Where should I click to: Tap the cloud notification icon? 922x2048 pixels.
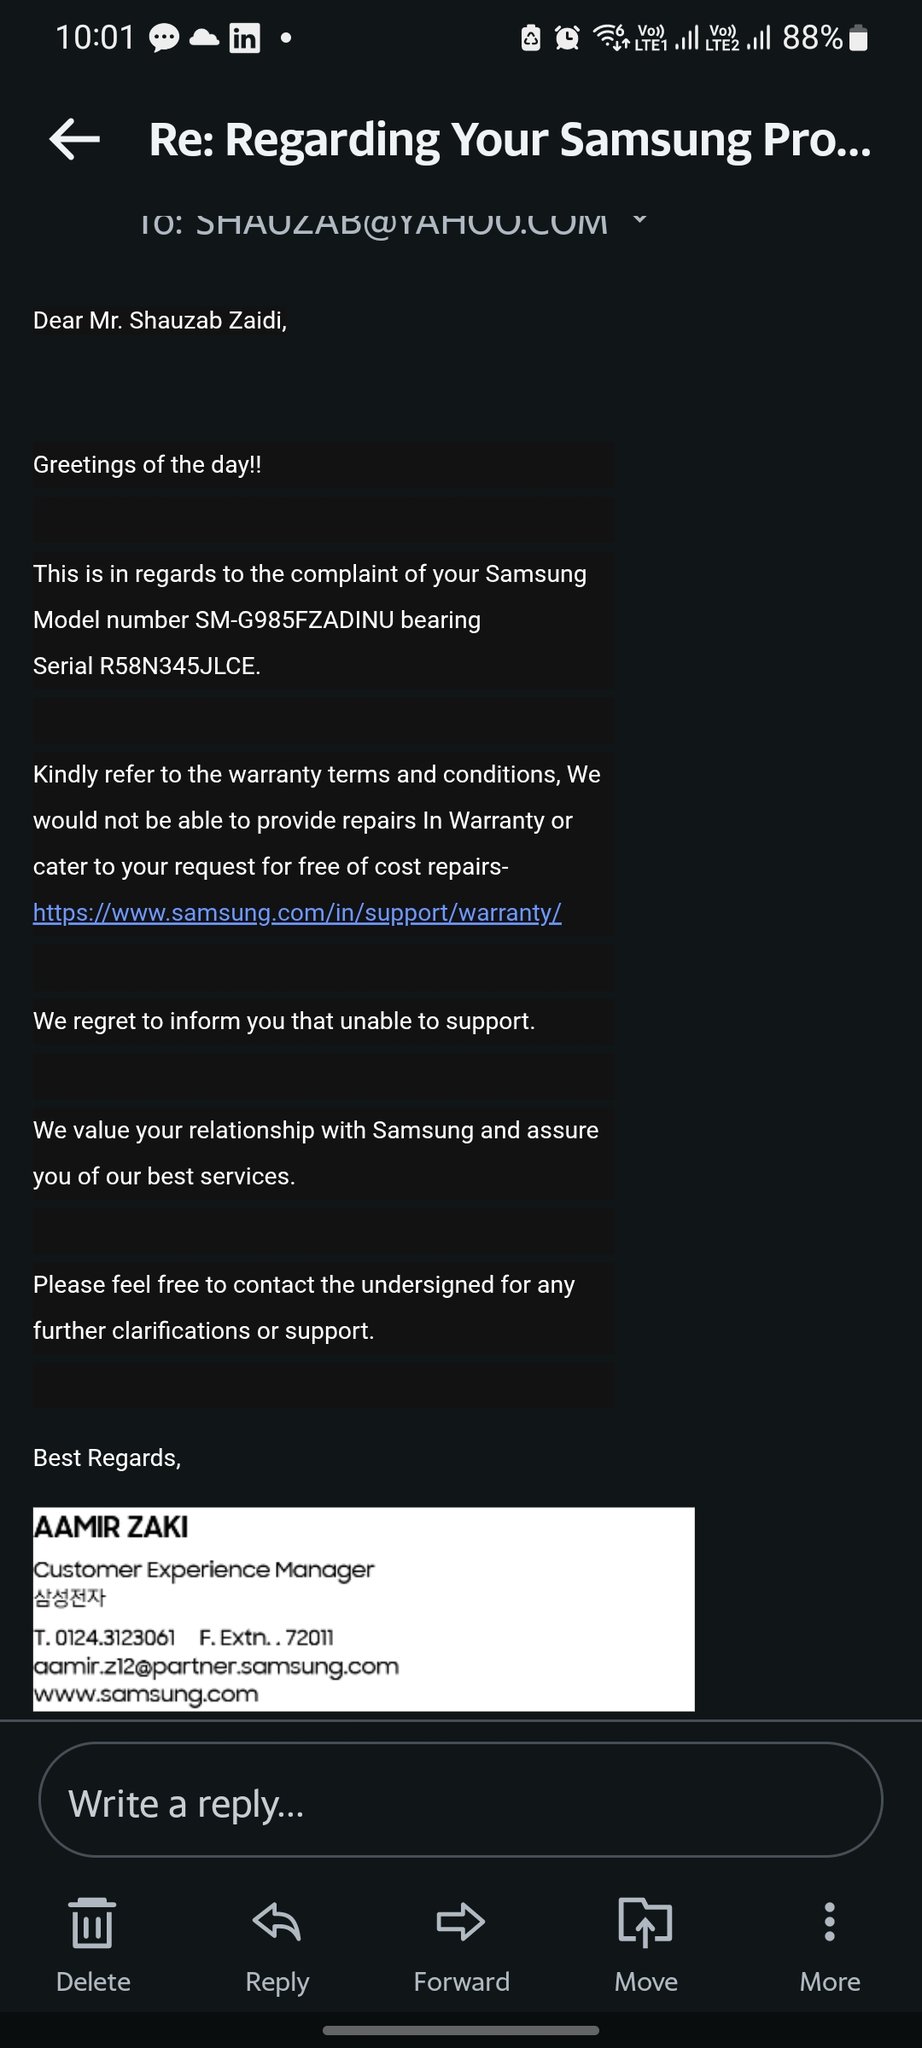point(205,39)
